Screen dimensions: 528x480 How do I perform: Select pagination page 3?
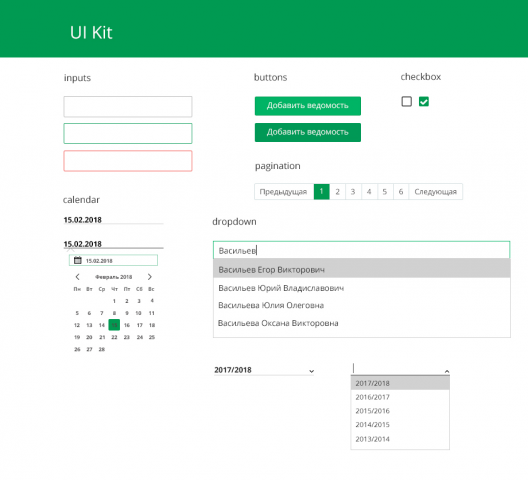[x=353, y=192]
